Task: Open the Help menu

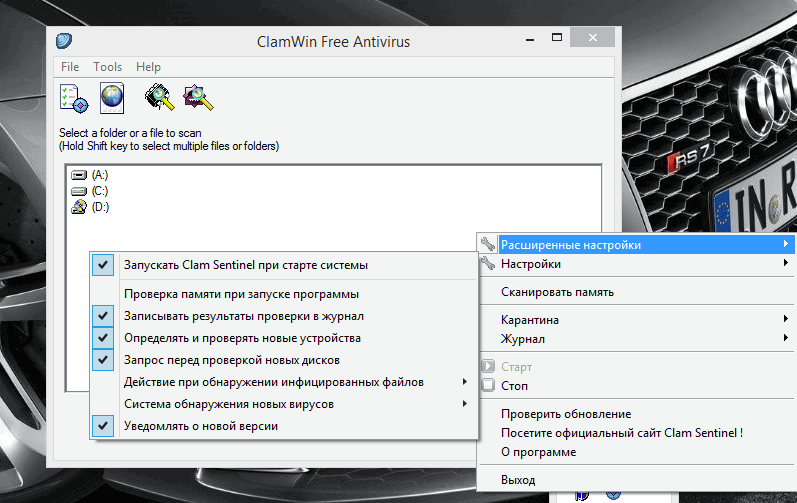Action: (x=148, y=67)
